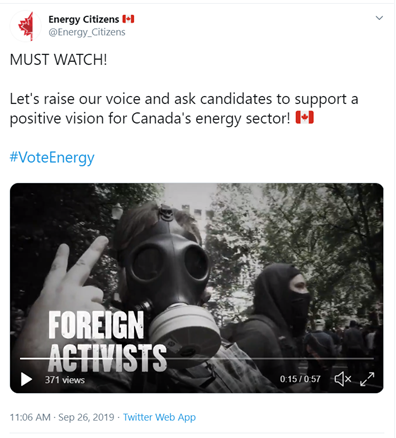Click the 371 views counter
The height and width of the screenshot is (438, 396).
(65, 380)
